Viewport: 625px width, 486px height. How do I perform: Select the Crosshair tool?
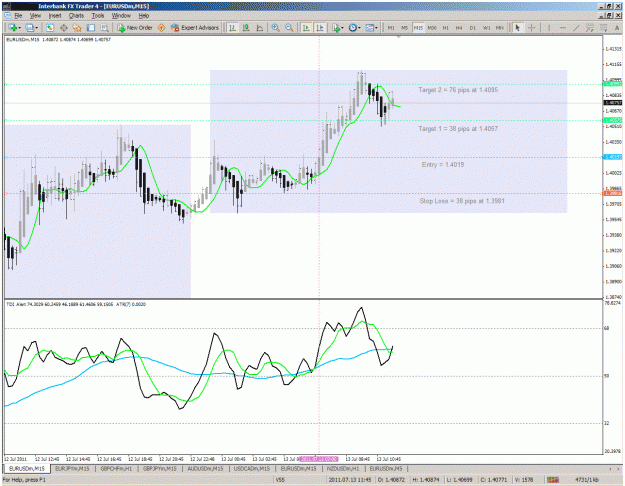[x=531, y=28]
